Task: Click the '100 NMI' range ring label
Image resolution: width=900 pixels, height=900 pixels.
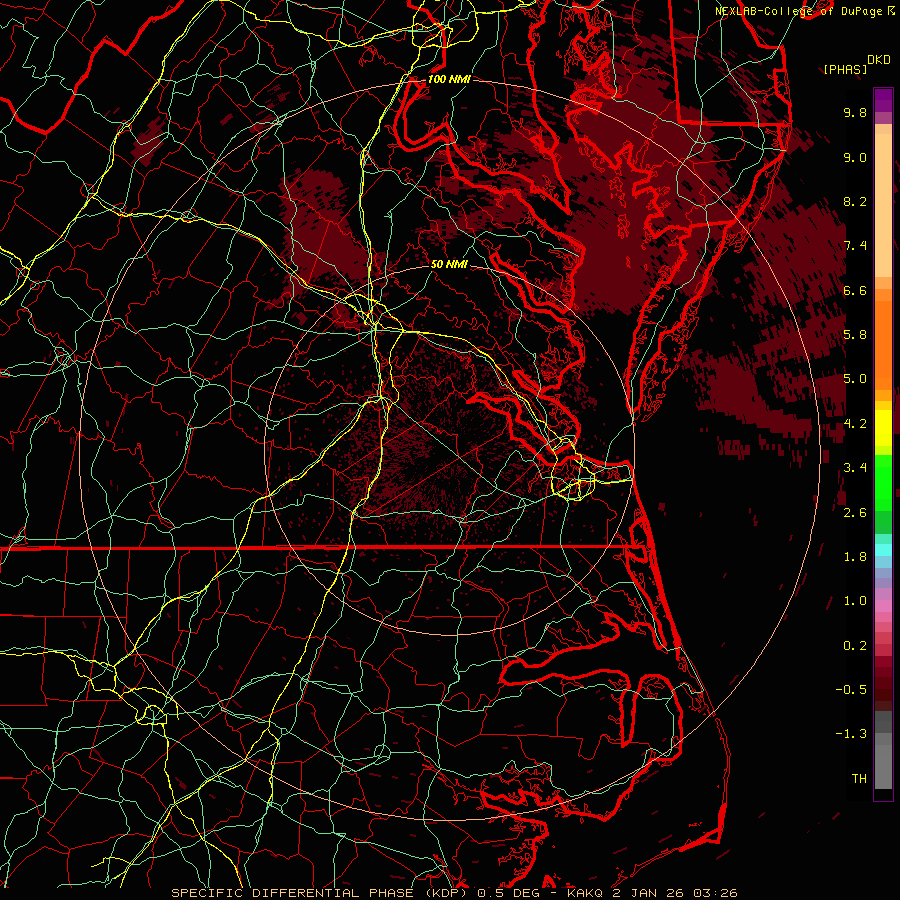Action: [x=449, y=79]
